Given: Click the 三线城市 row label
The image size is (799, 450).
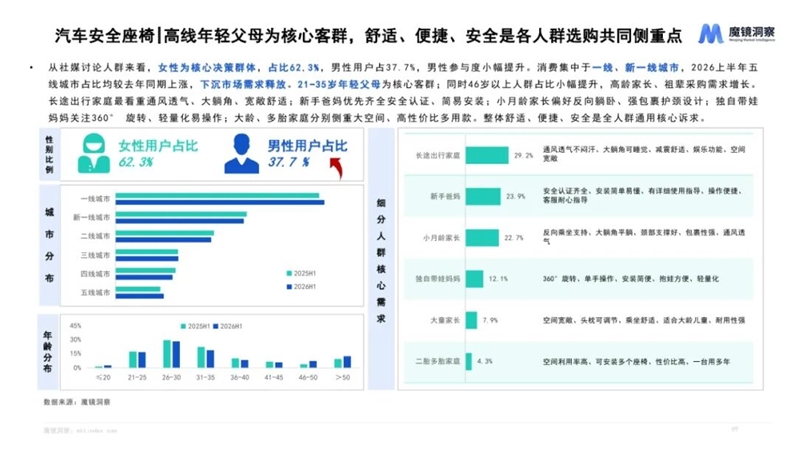Looking at the screenshot, I should (x=95, y=255).
